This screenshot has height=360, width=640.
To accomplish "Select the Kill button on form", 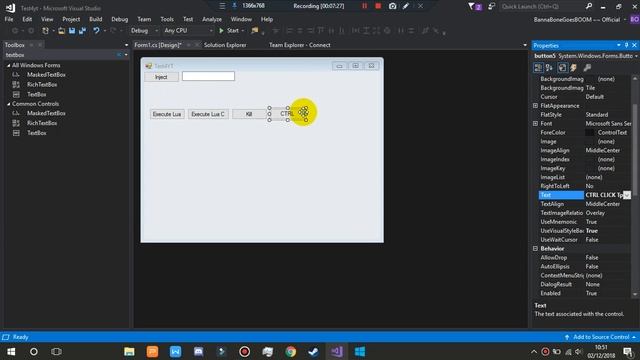I will pos(249,114).
